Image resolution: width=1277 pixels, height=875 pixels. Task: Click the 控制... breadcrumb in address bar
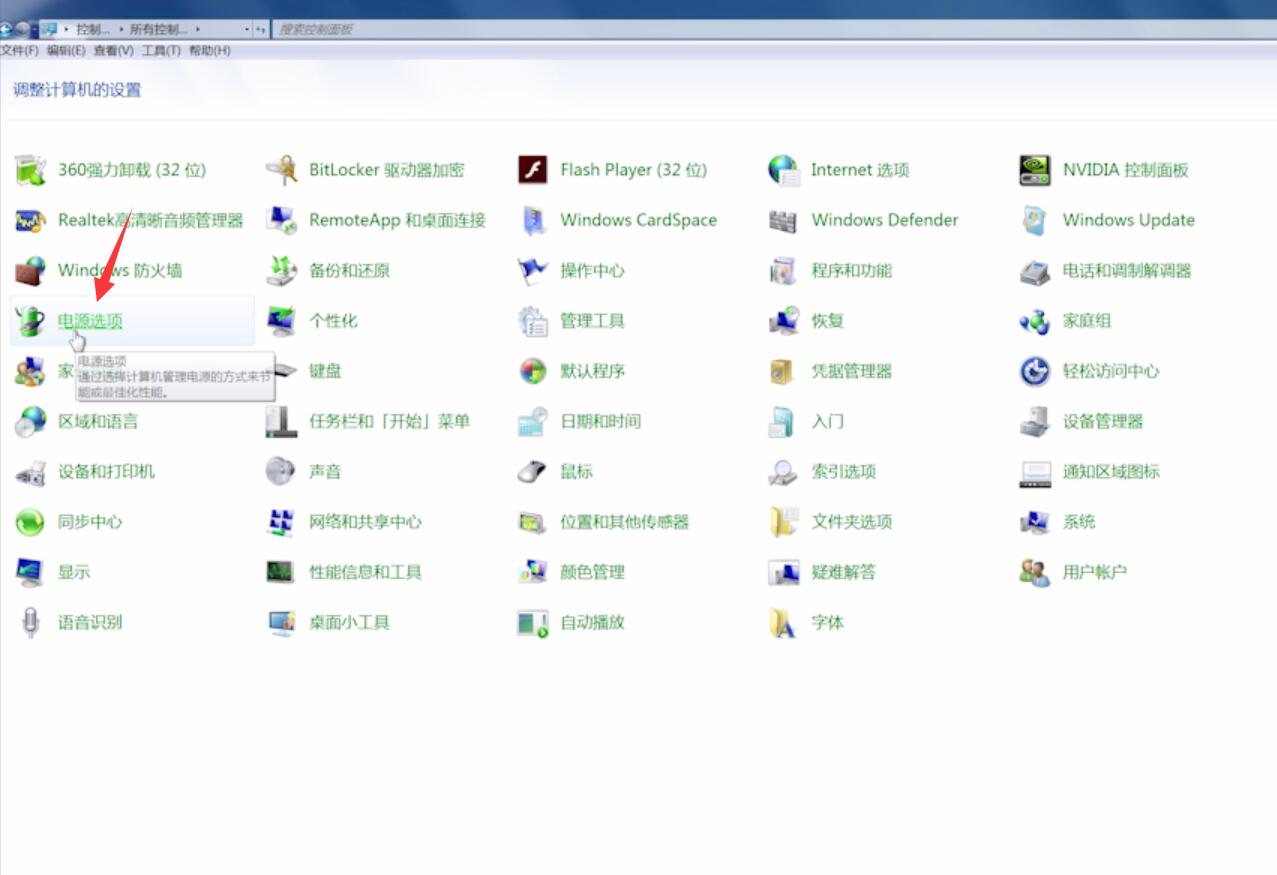(93, 29)
